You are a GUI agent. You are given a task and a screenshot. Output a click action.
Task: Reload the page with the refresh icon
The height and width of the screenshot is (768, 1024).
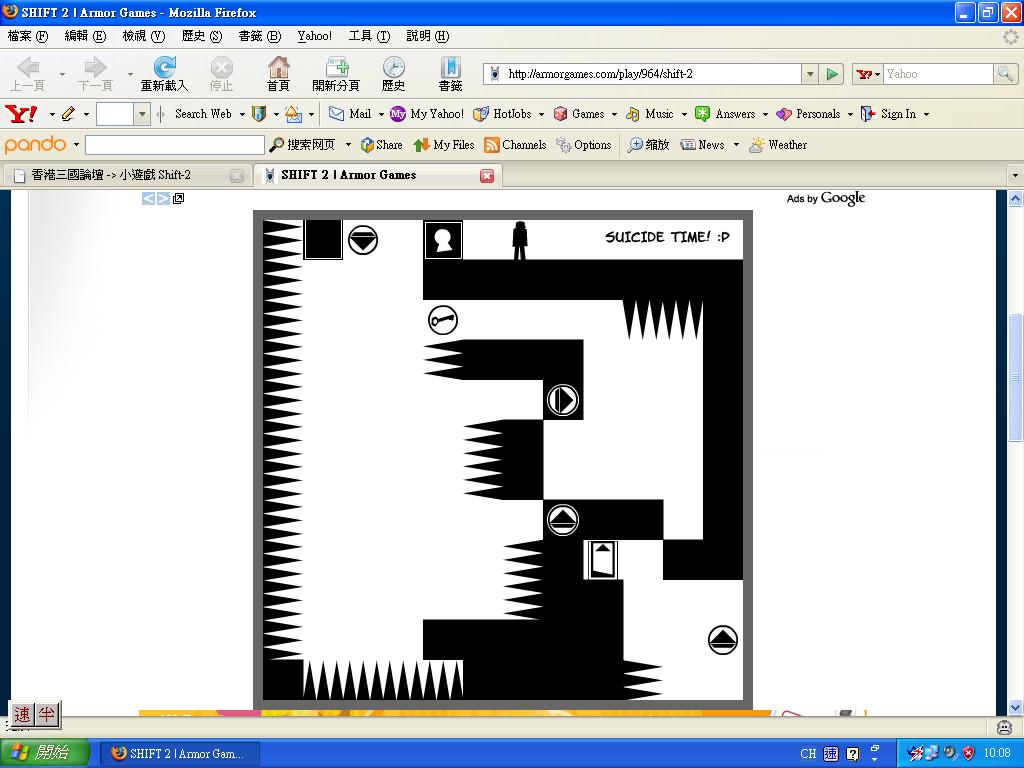[x=164, y=73]
